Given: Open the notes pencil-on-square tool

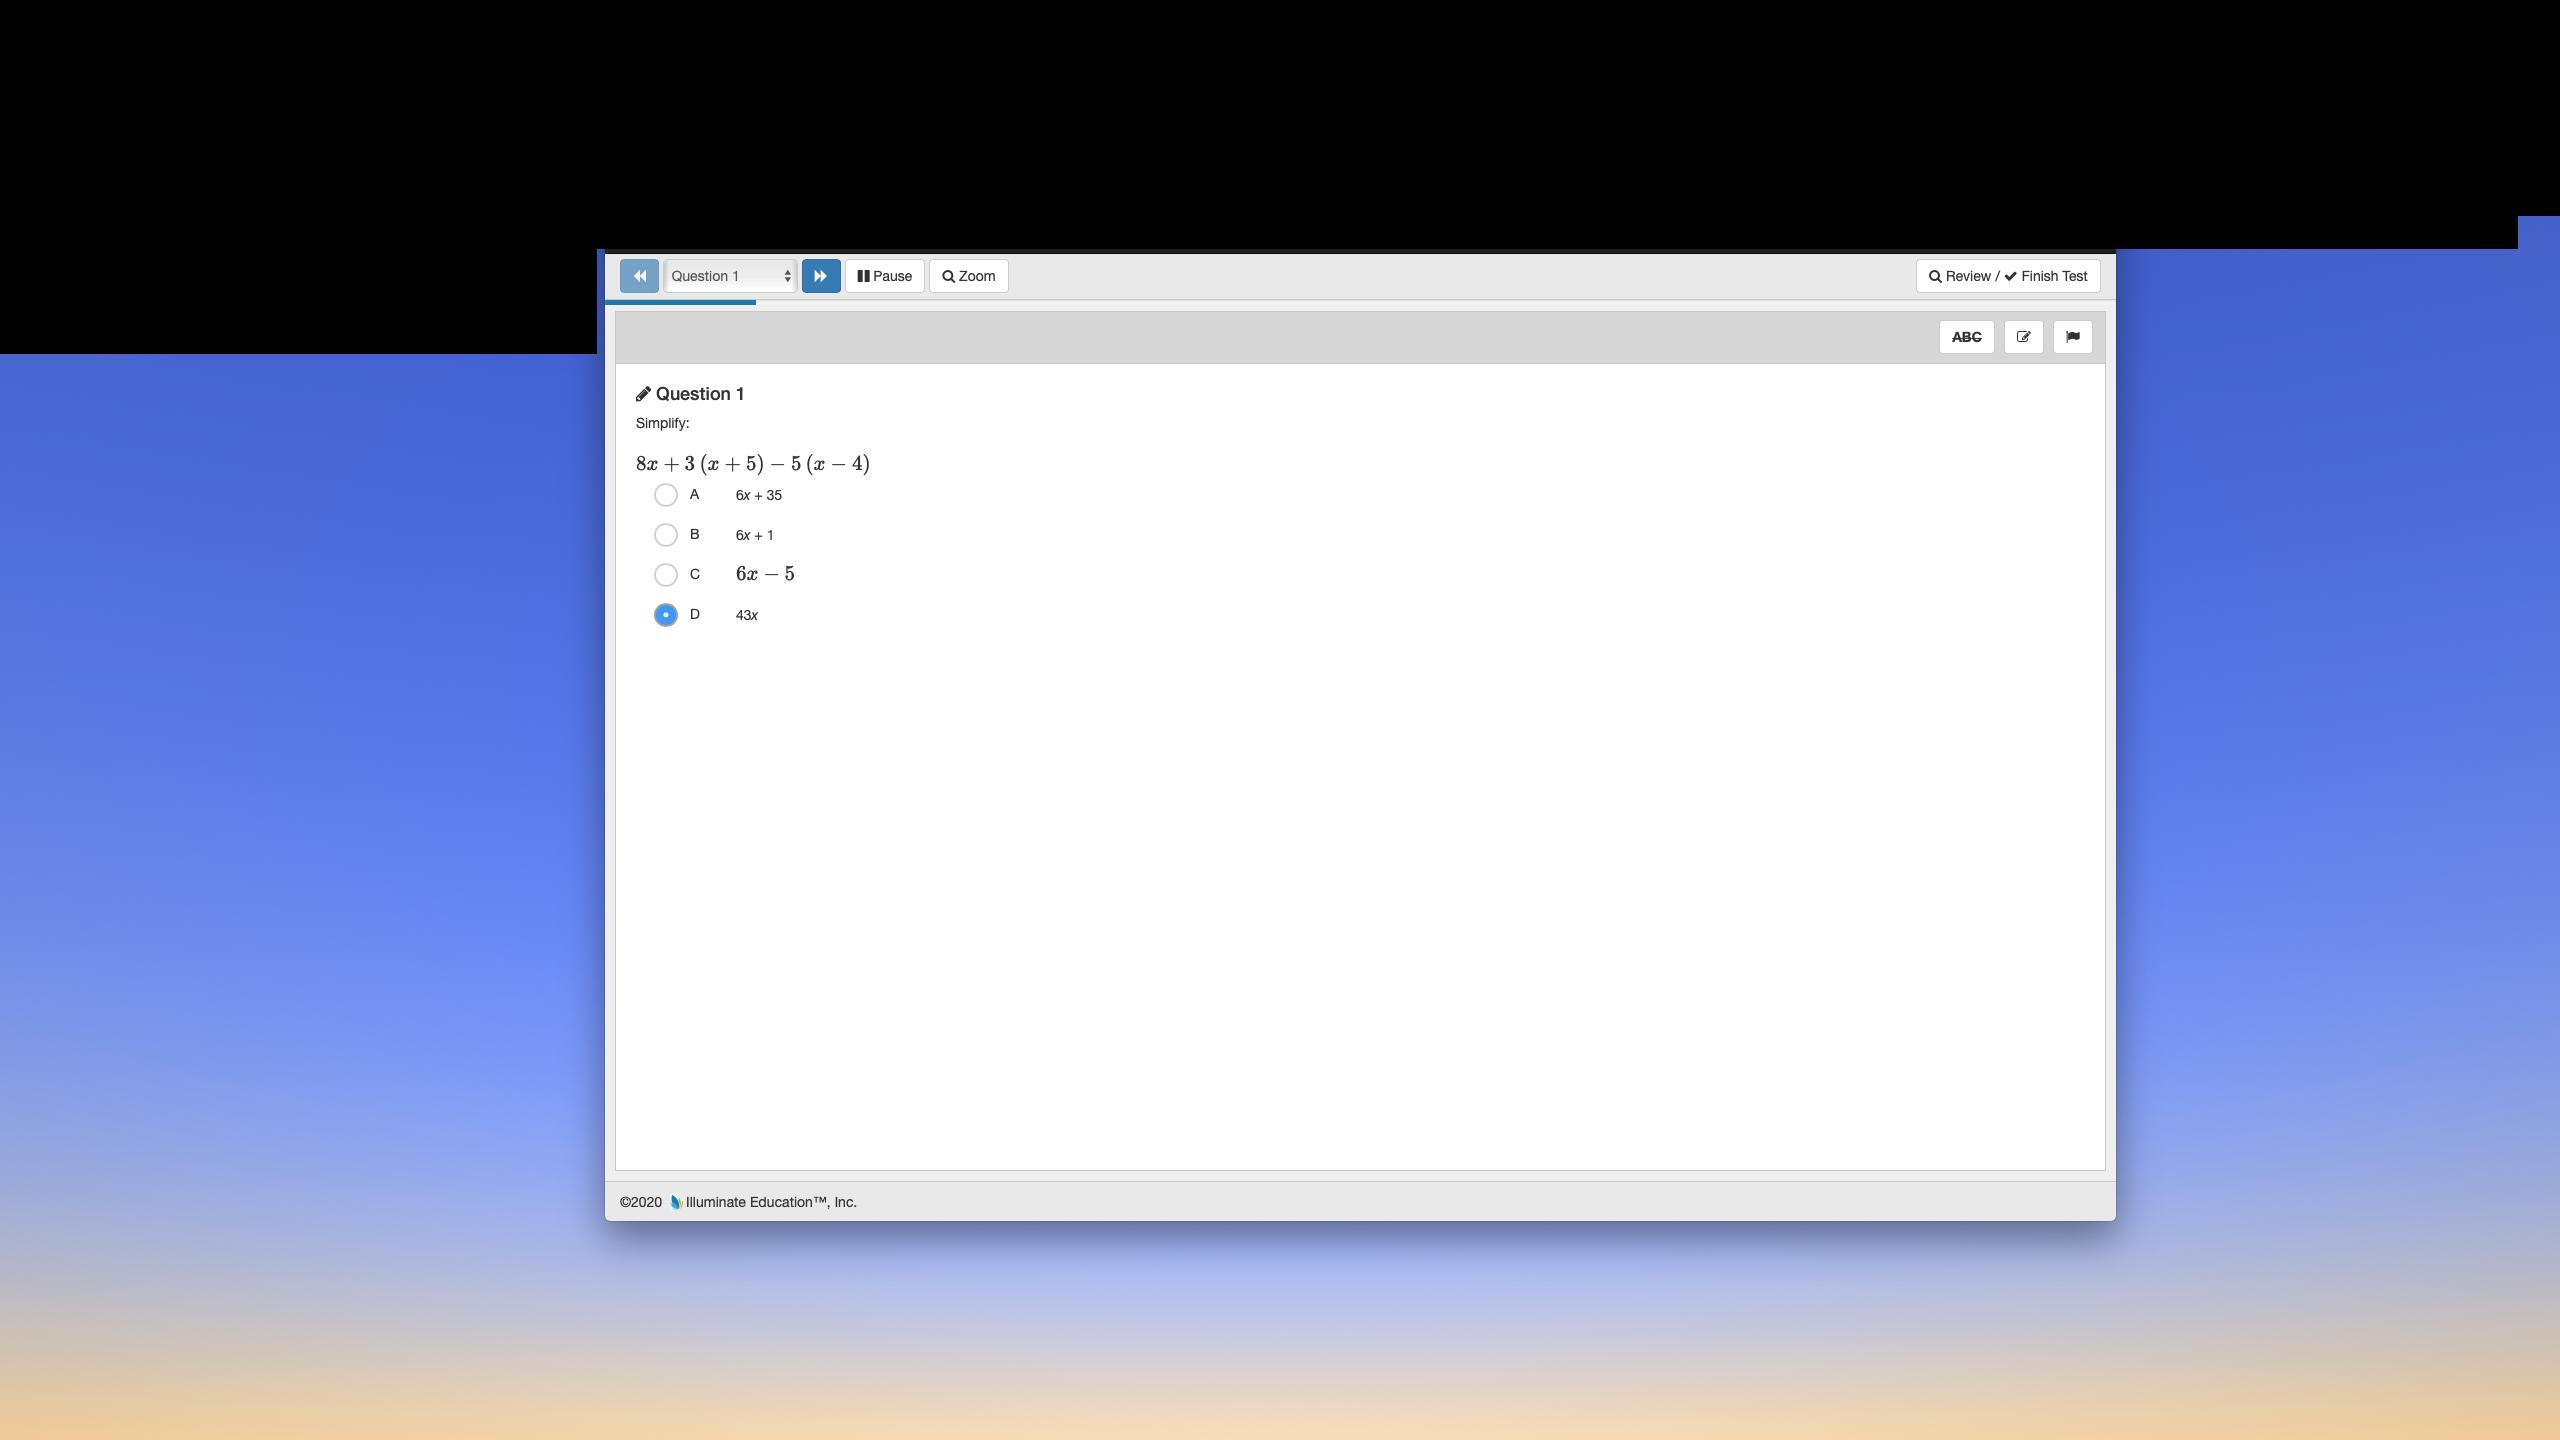Looking at the screenshot, I should 2023,337.
